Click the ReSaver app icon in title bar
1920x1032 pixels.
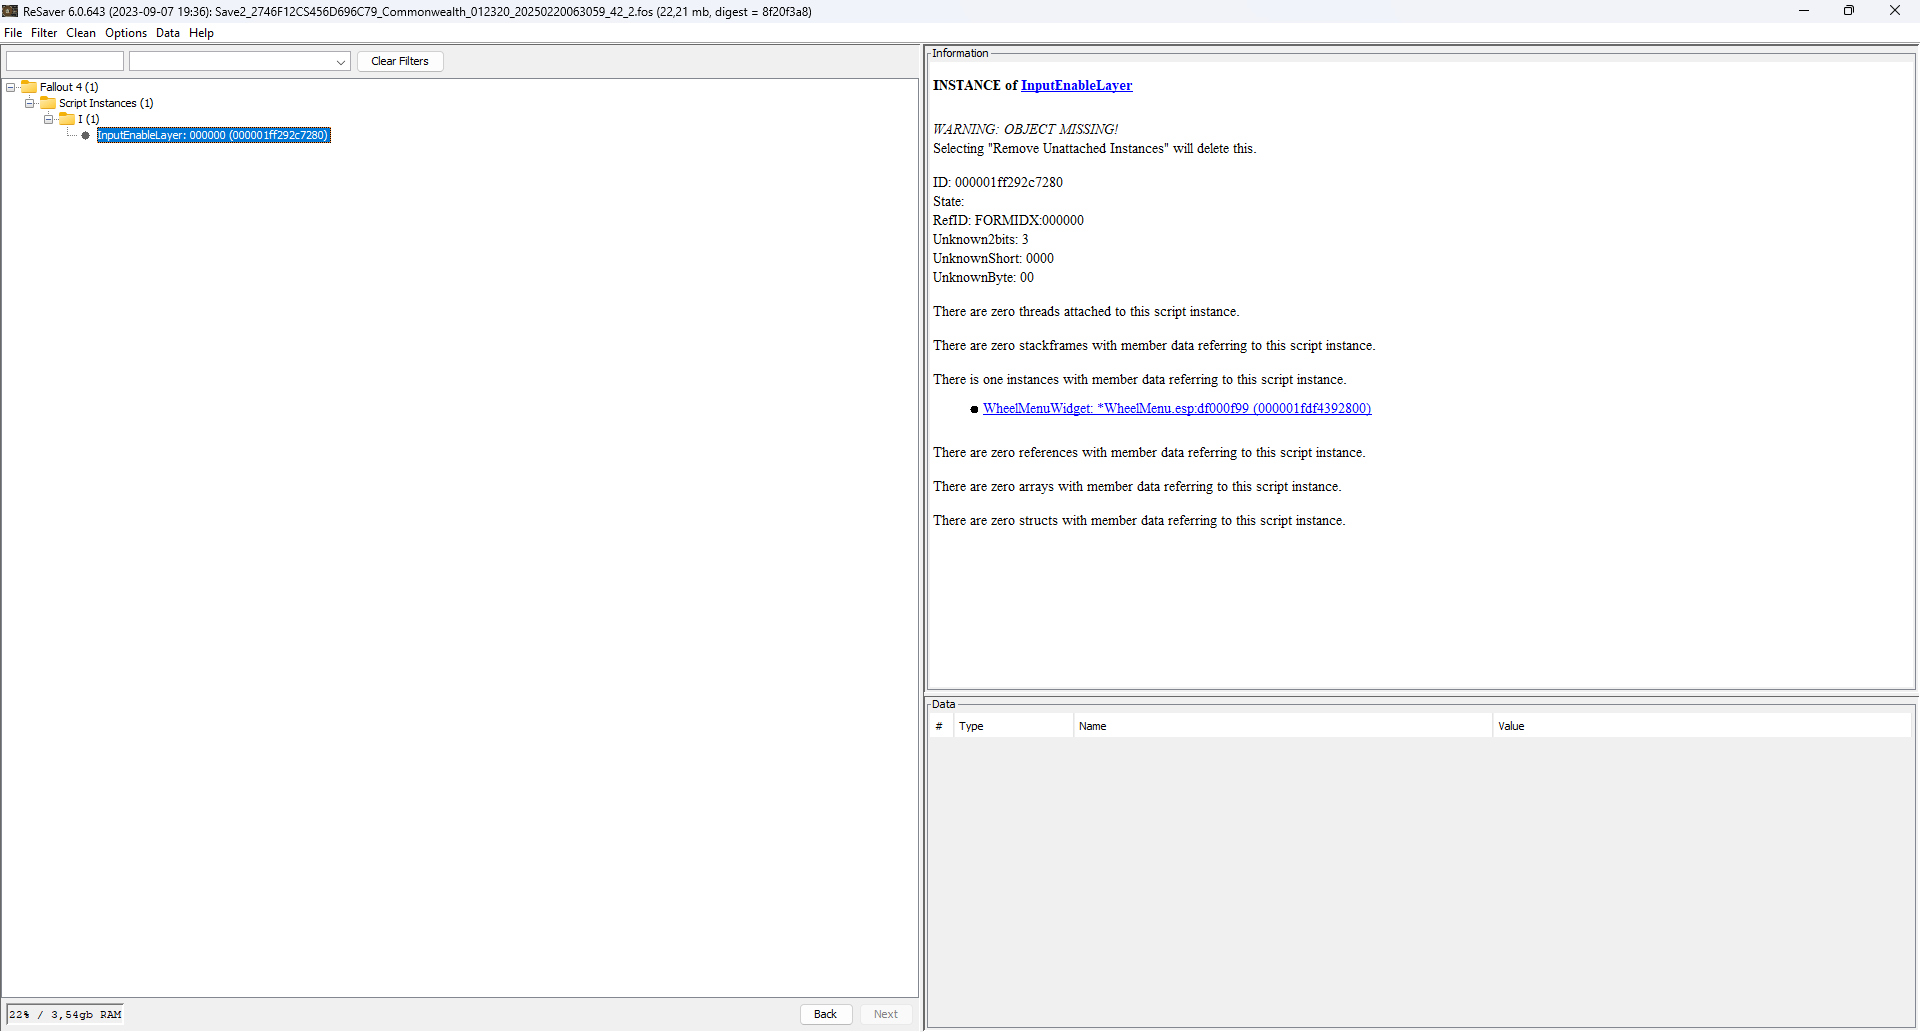coord(10,11)
